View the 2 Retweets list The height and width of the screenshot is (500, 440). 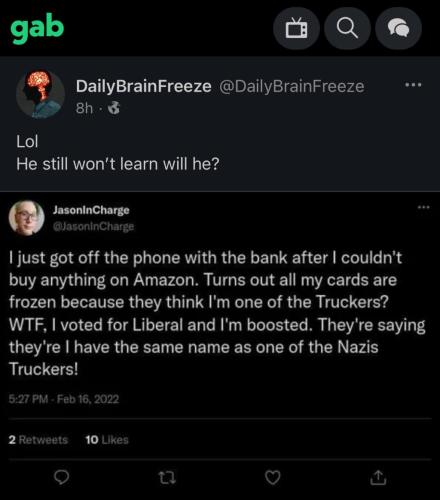click(38, 440)
